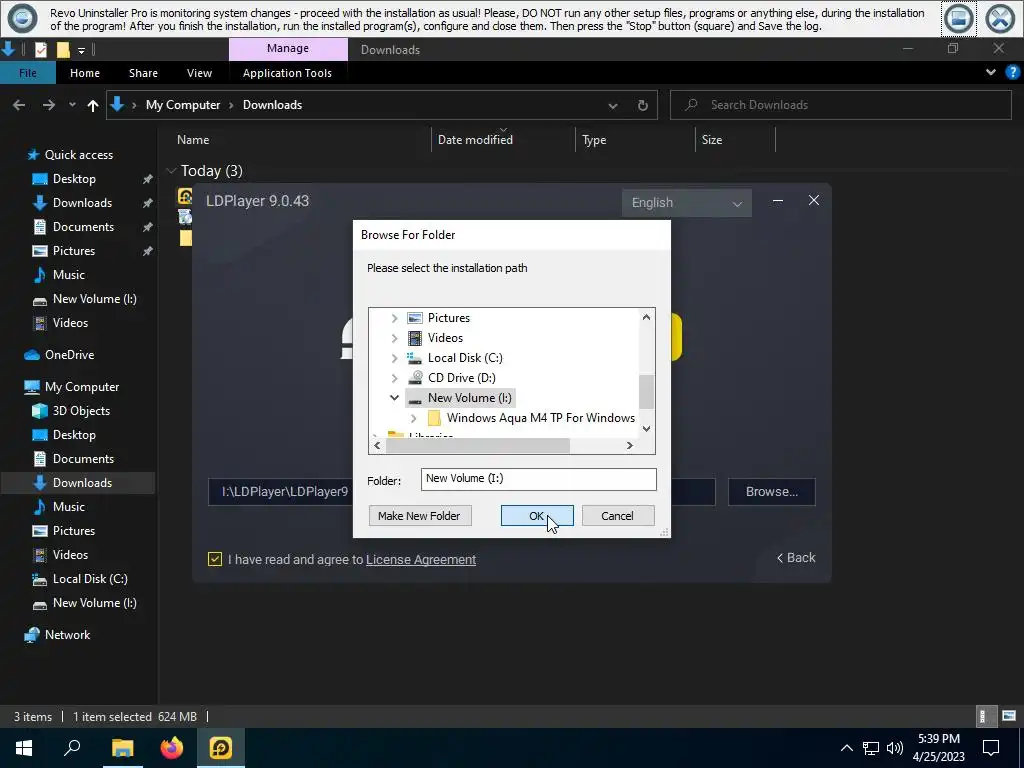Viewport: 1024px width, 768px height.
Task: Open the File menu tab
Action: tap(27, 73)
